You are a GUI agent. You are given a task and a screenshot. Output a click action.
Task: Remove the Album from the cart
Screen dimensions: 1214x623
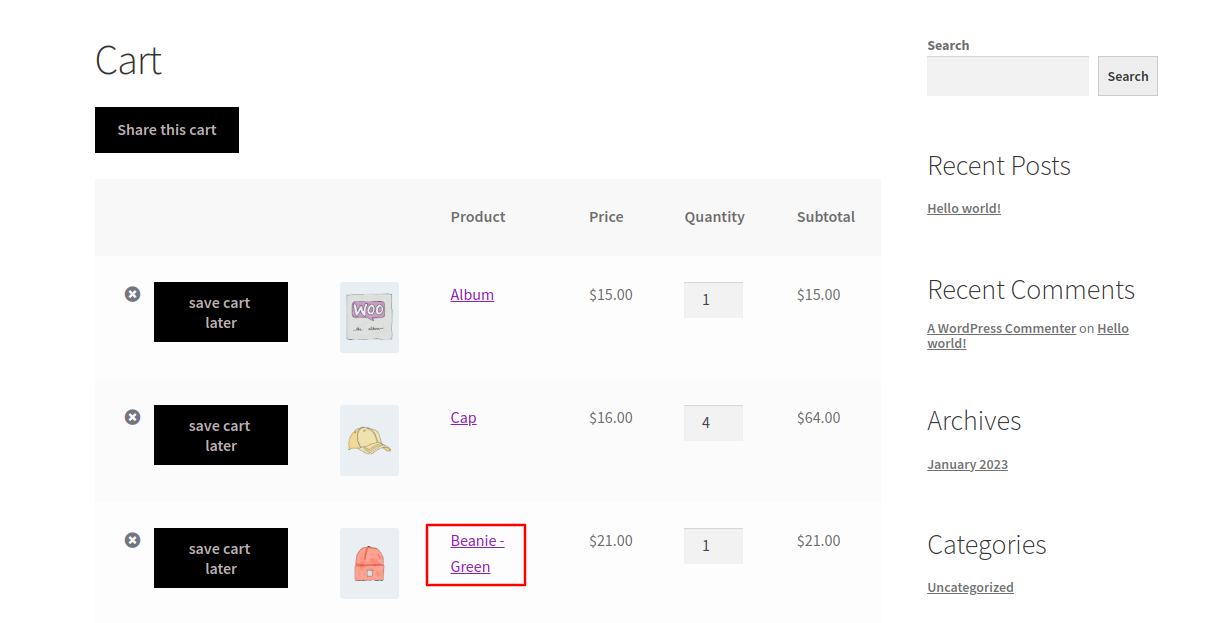click(x=133, y=294)
